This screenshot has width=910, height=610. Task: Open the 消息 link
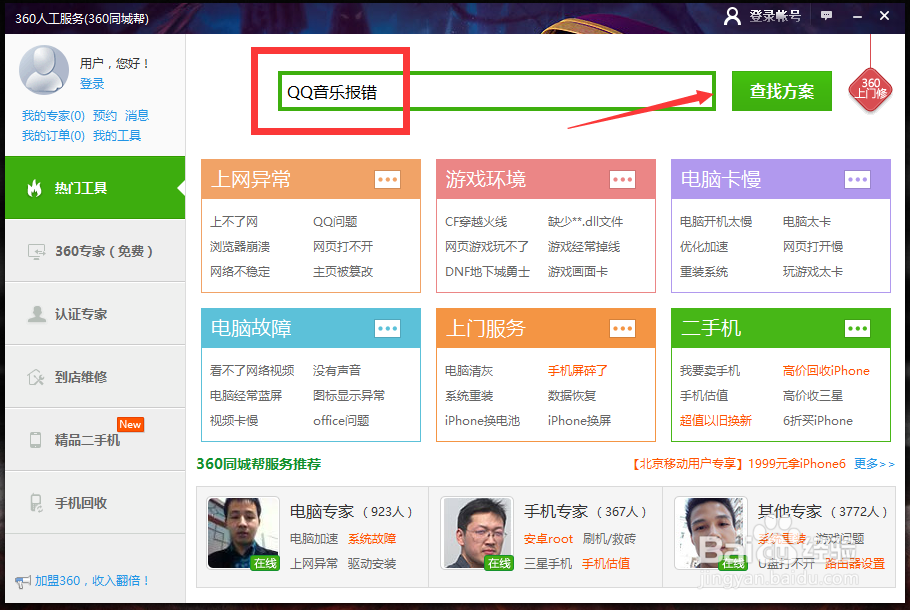[x=137, y=115]
